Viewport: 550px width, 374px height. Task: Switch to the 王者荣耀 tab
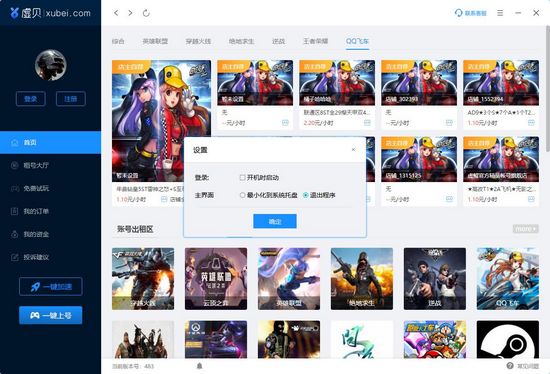[x=315, y=41]
